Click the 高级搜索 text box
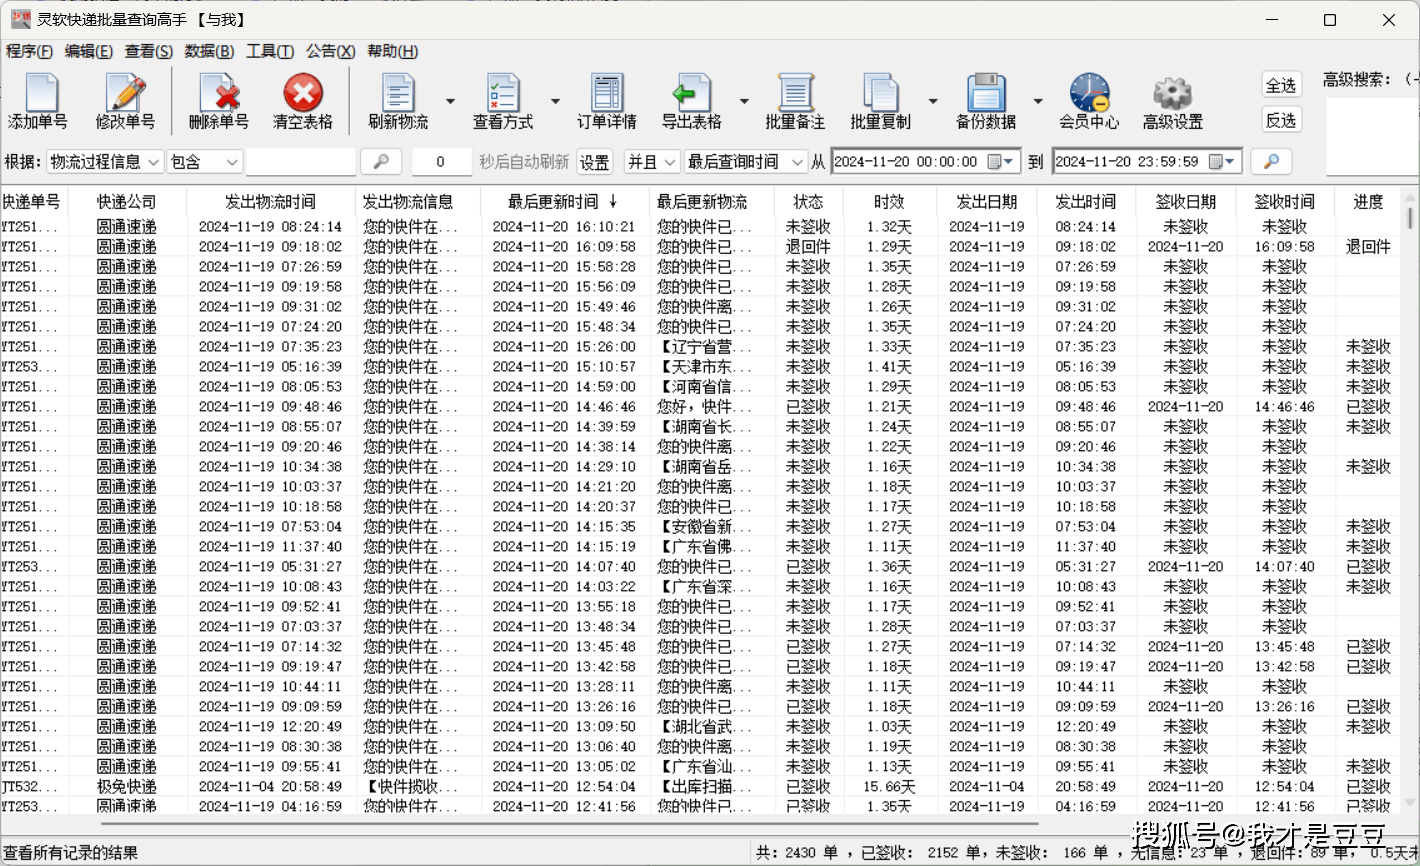Viewport: 1420px width, 866px height. click(x=1372, y=137)
